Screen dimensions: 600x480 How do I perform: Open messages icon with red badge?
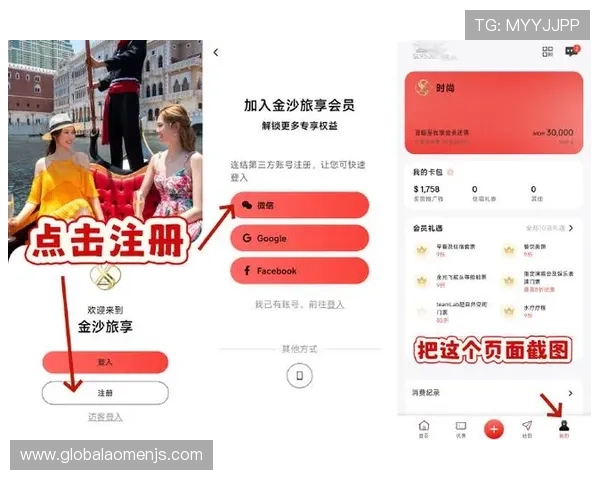pos(572,51)
